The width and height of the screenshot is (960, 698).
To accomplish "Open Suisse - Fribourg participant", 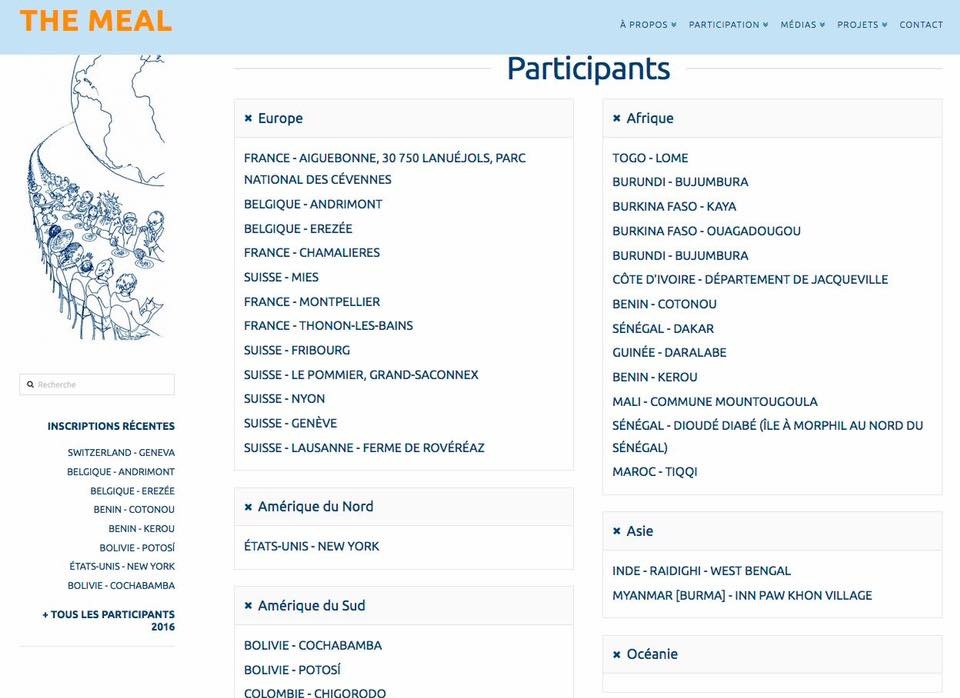I will [297, 350].
